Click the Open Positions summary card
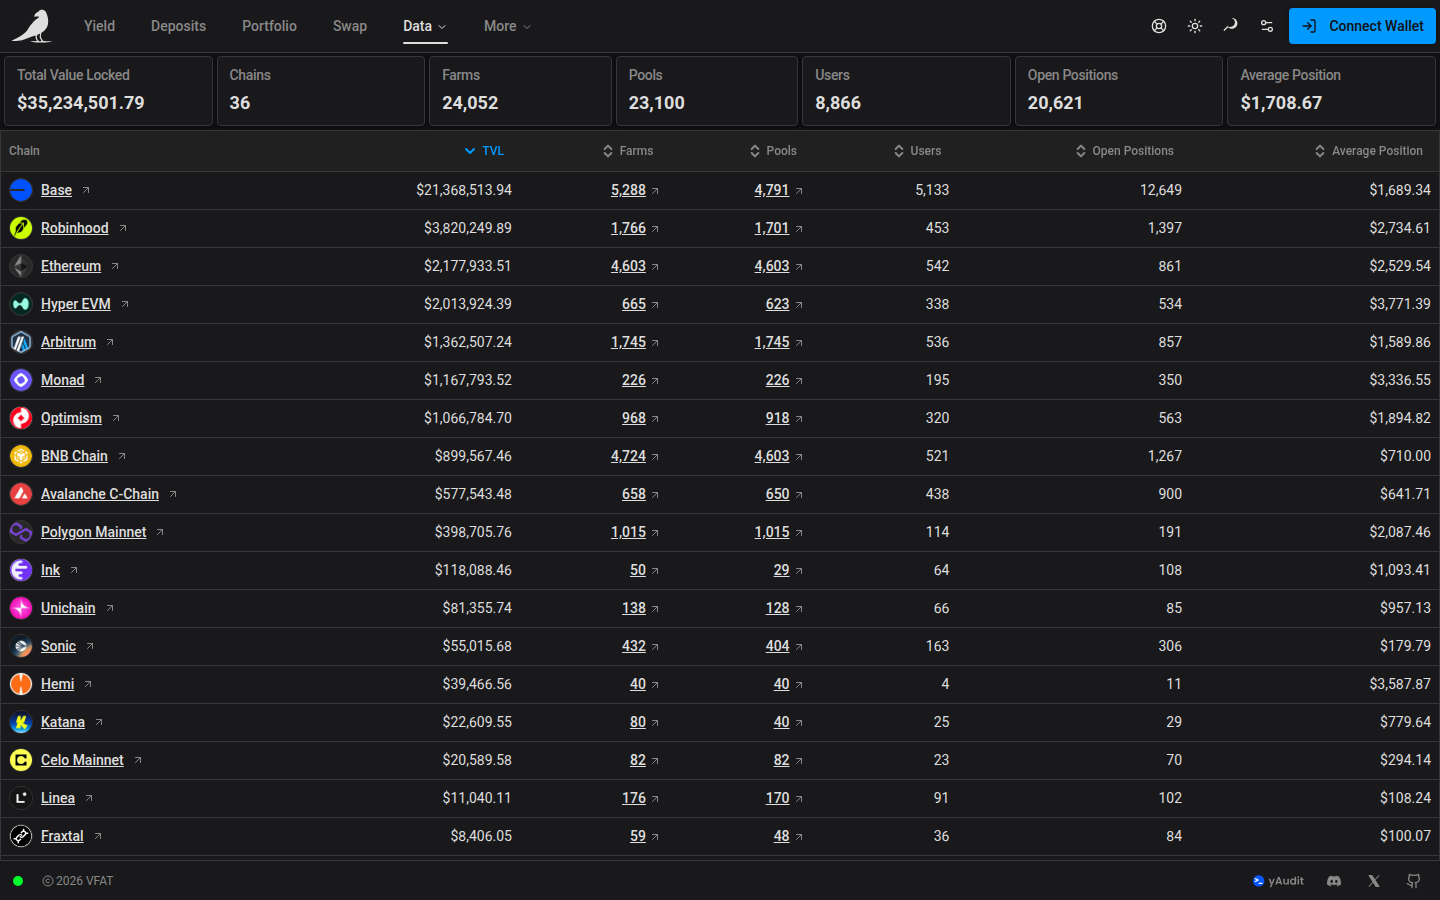 tap(1119, 91)
